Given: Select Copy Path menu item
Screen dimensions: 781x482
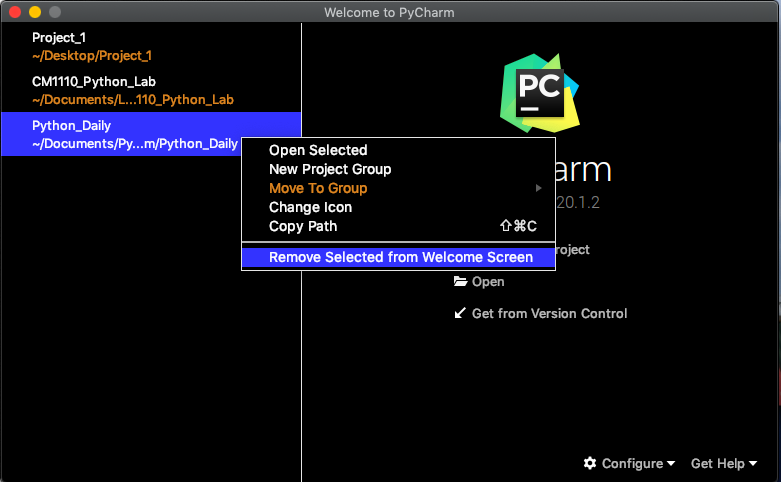Looking at the screenshot, I should coord(398,226).
